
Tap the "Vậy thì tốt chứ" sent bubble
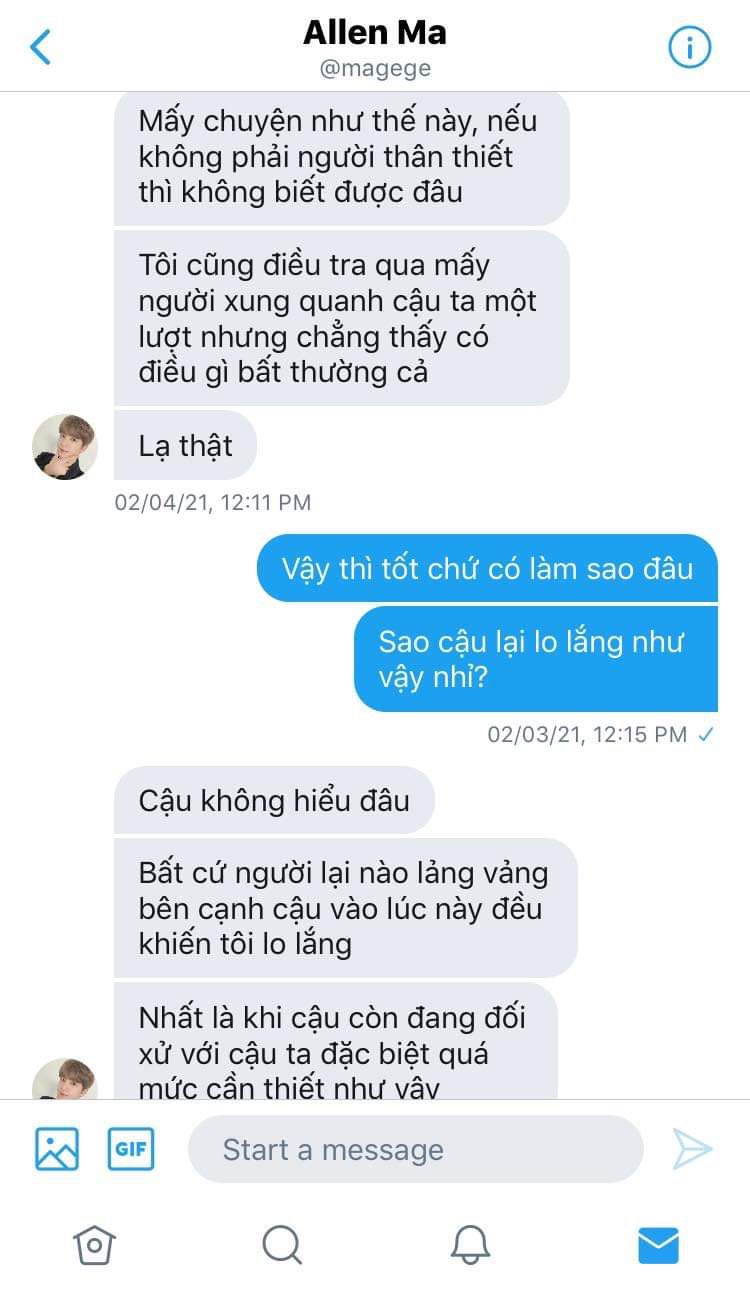(x=487, y=568)
